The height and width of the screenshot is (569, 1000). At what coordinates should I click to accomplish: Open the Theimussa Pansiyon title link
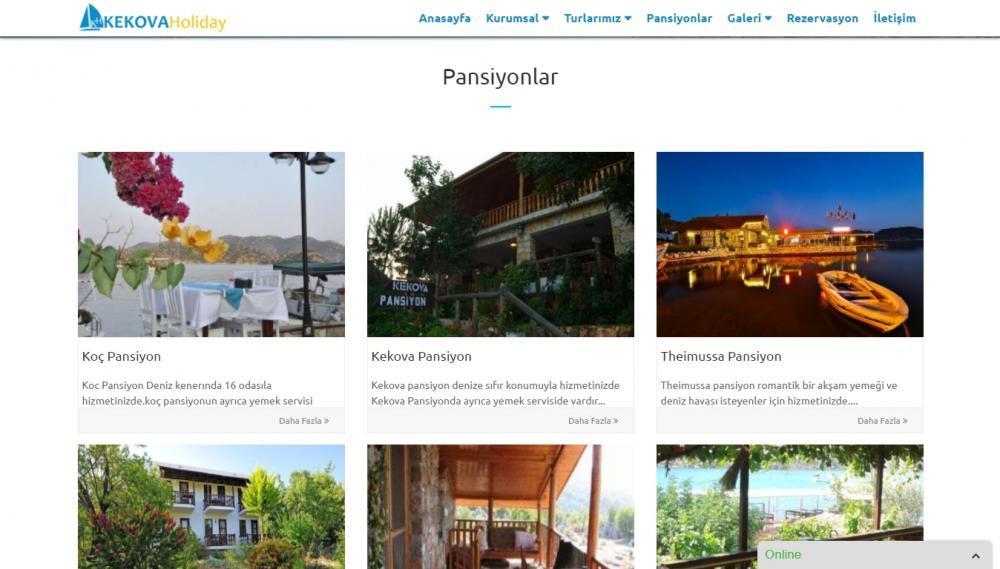(x=721, y=357)
